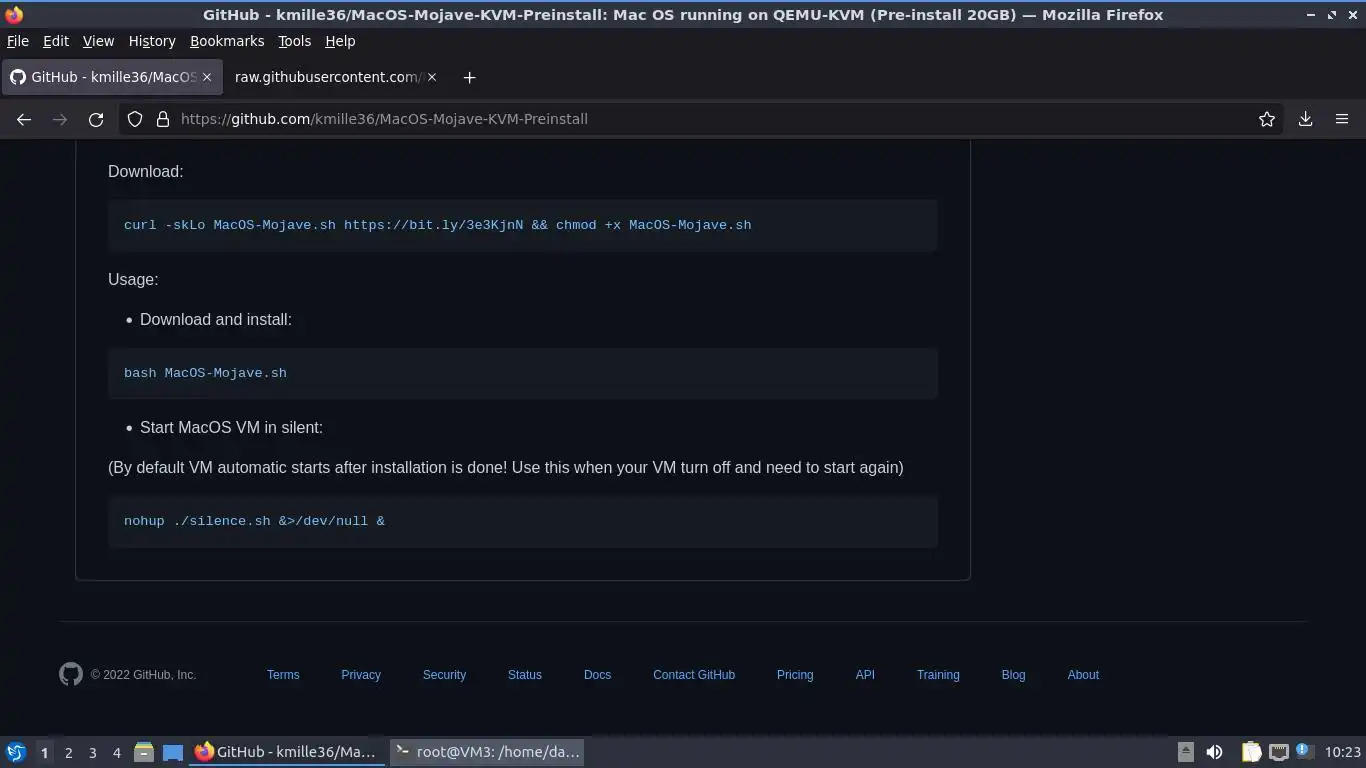Screen dimensions: 1366x768
Task: Close the GitHub kmille36 tab
Action: [207, 77]
